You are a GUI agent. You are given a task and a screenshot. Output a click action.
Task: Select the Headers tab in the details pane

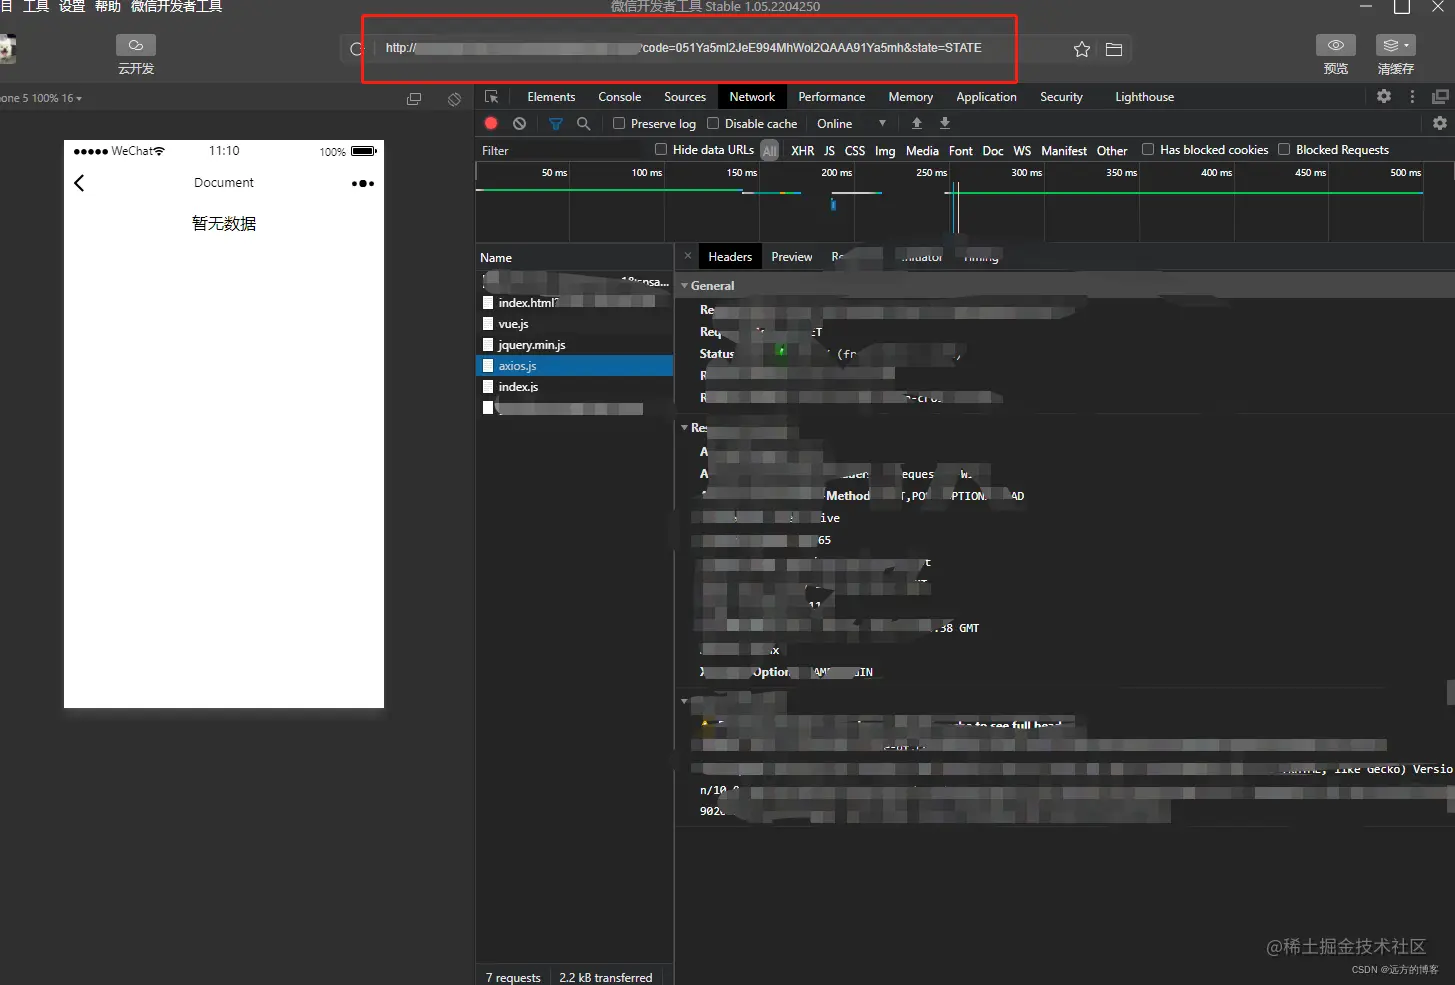pos(730,257)
